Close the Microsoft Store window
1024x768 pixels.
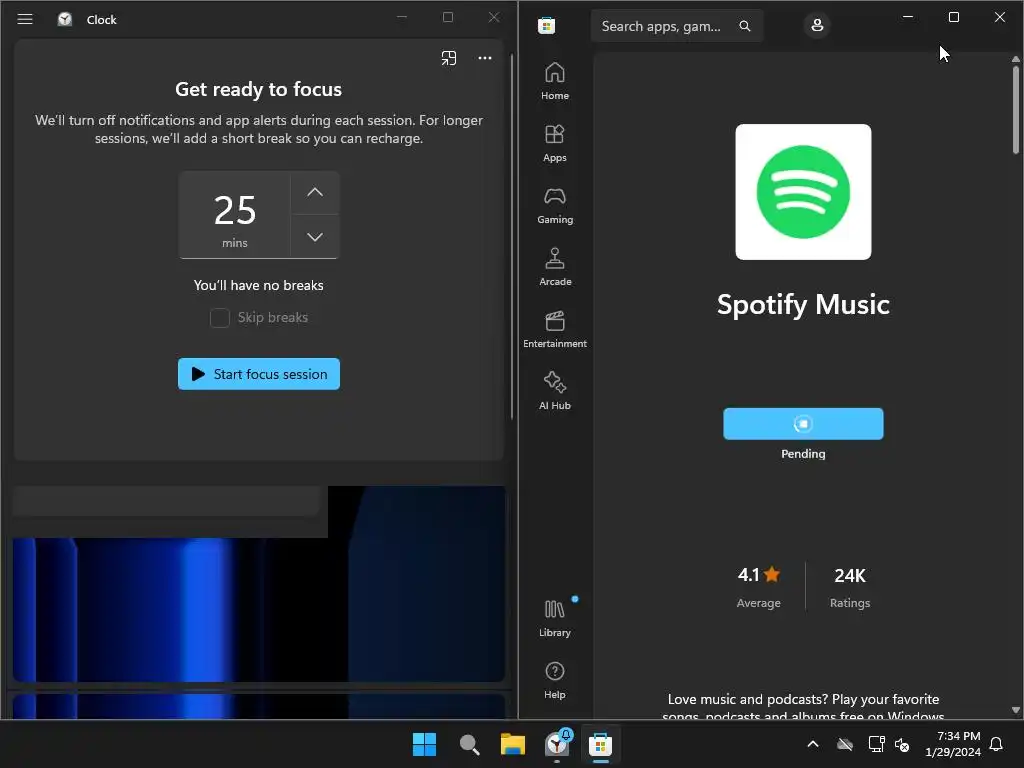999,17
